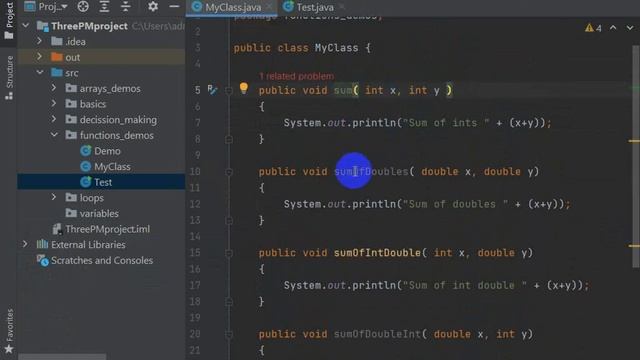The width and height of the screenshot is (640, 360).
Task: Expand the .idea folder
Action: (x=40, y=41)
